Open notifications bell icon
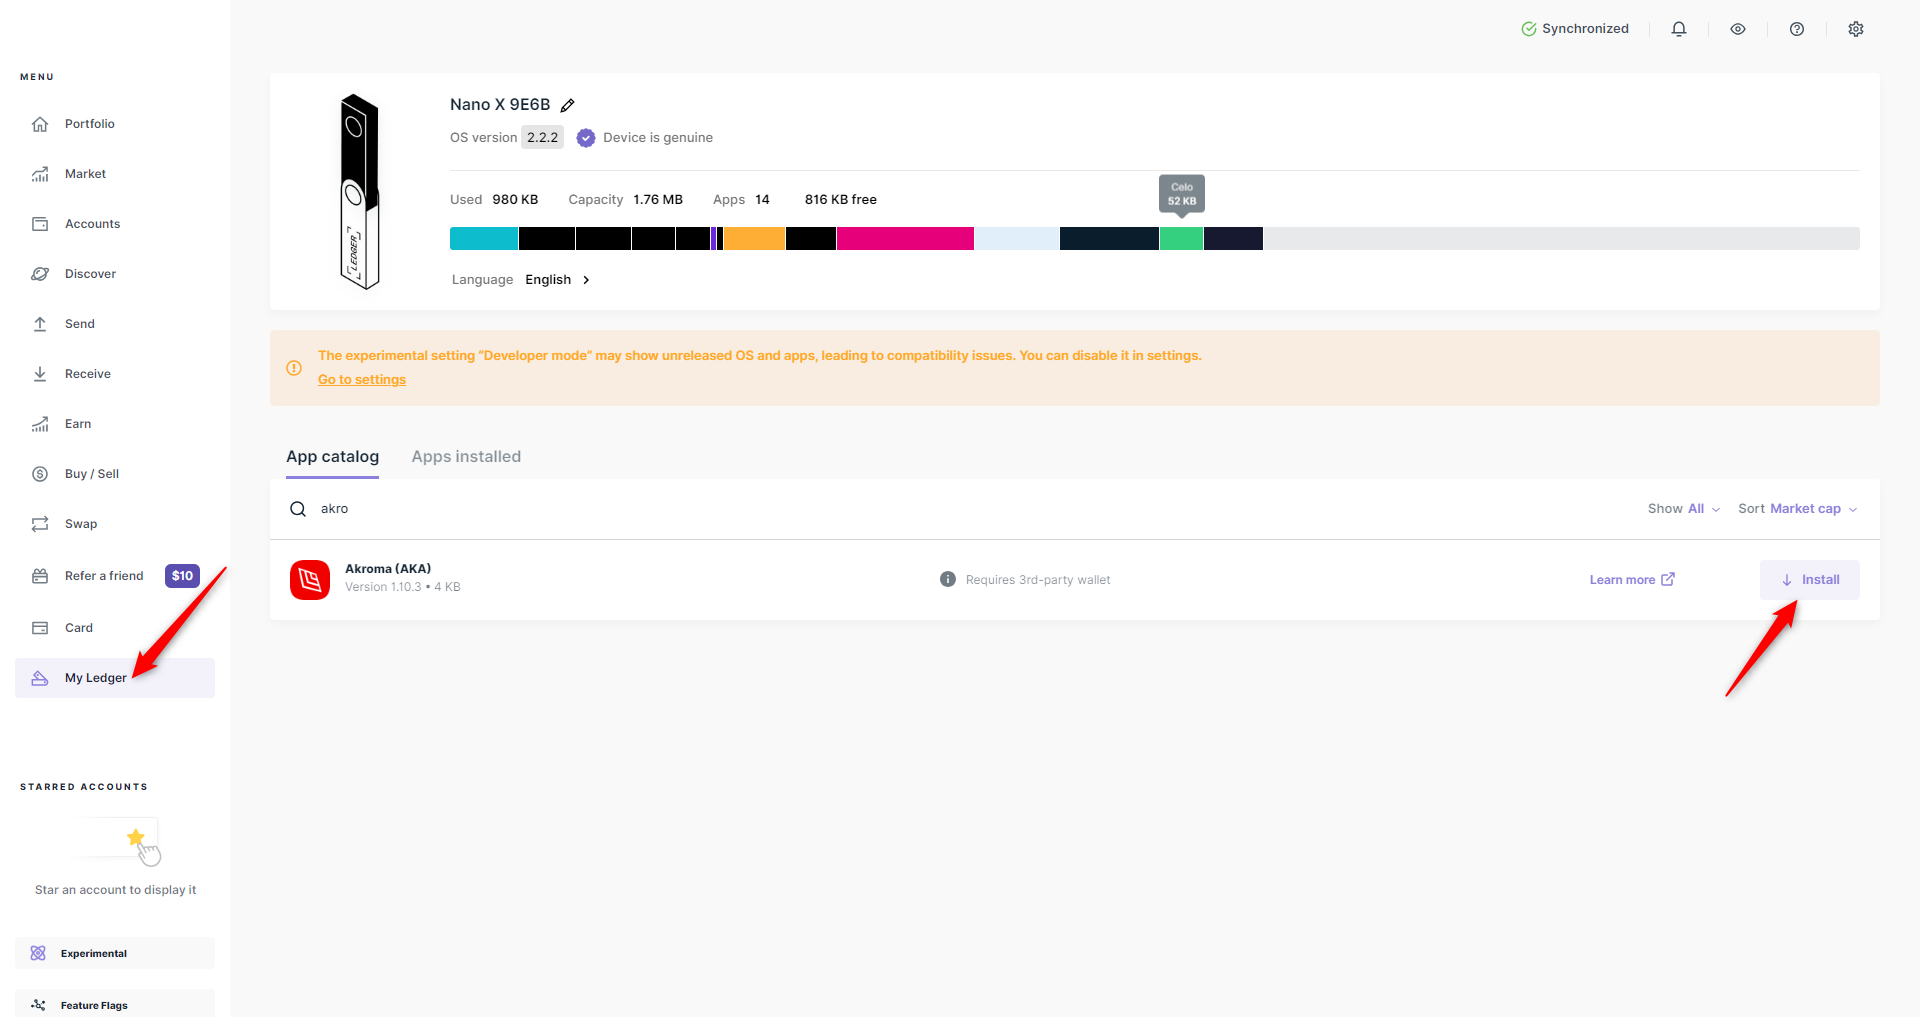The height and width of the screenshot is (1017, 1920). pos(1679,29)
